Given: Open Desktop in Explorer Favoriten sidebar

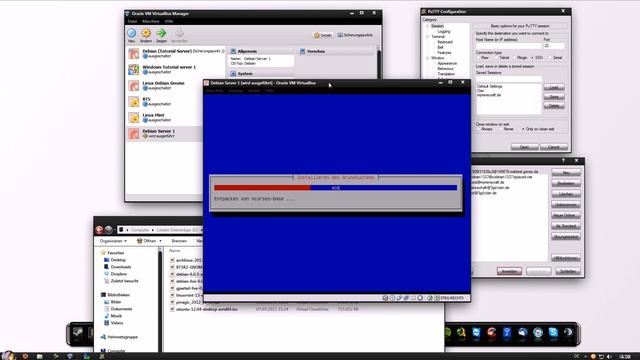Looking at the screenshot, I should coord(115,260).
